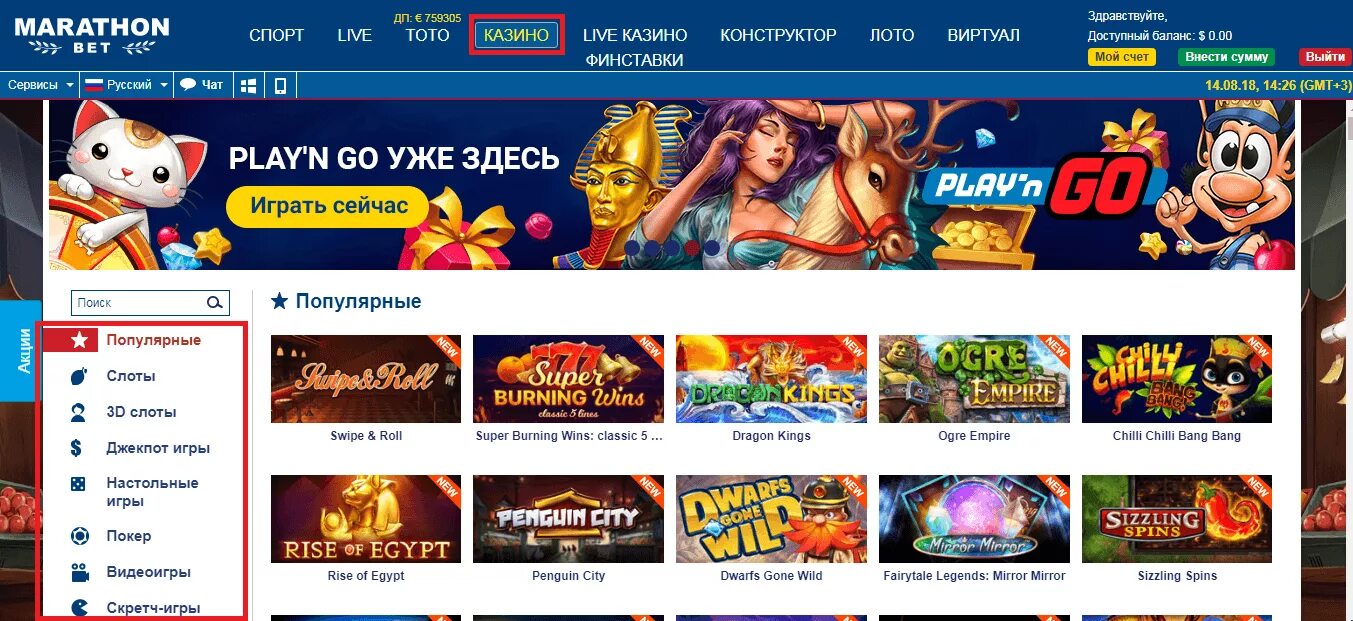Open the mobile version phone icon

click(x=281, y=86)
